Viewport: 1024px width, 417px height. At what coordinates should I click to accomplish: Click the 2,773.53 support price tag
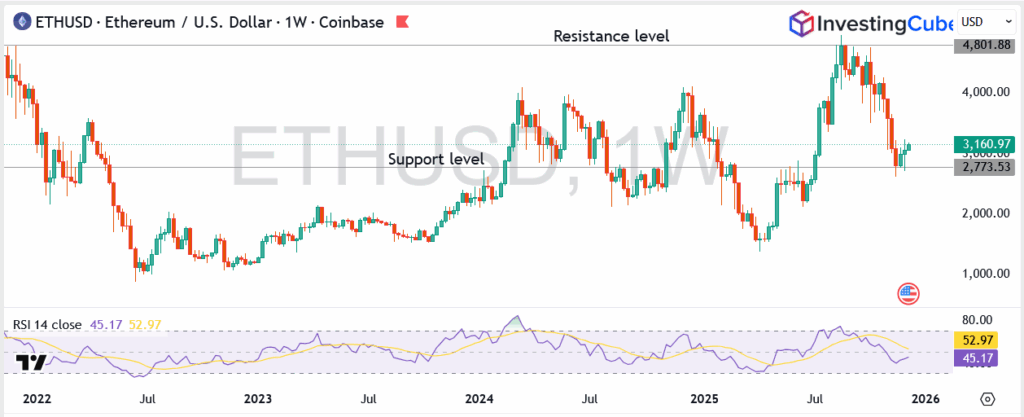(x=983, y=168)
